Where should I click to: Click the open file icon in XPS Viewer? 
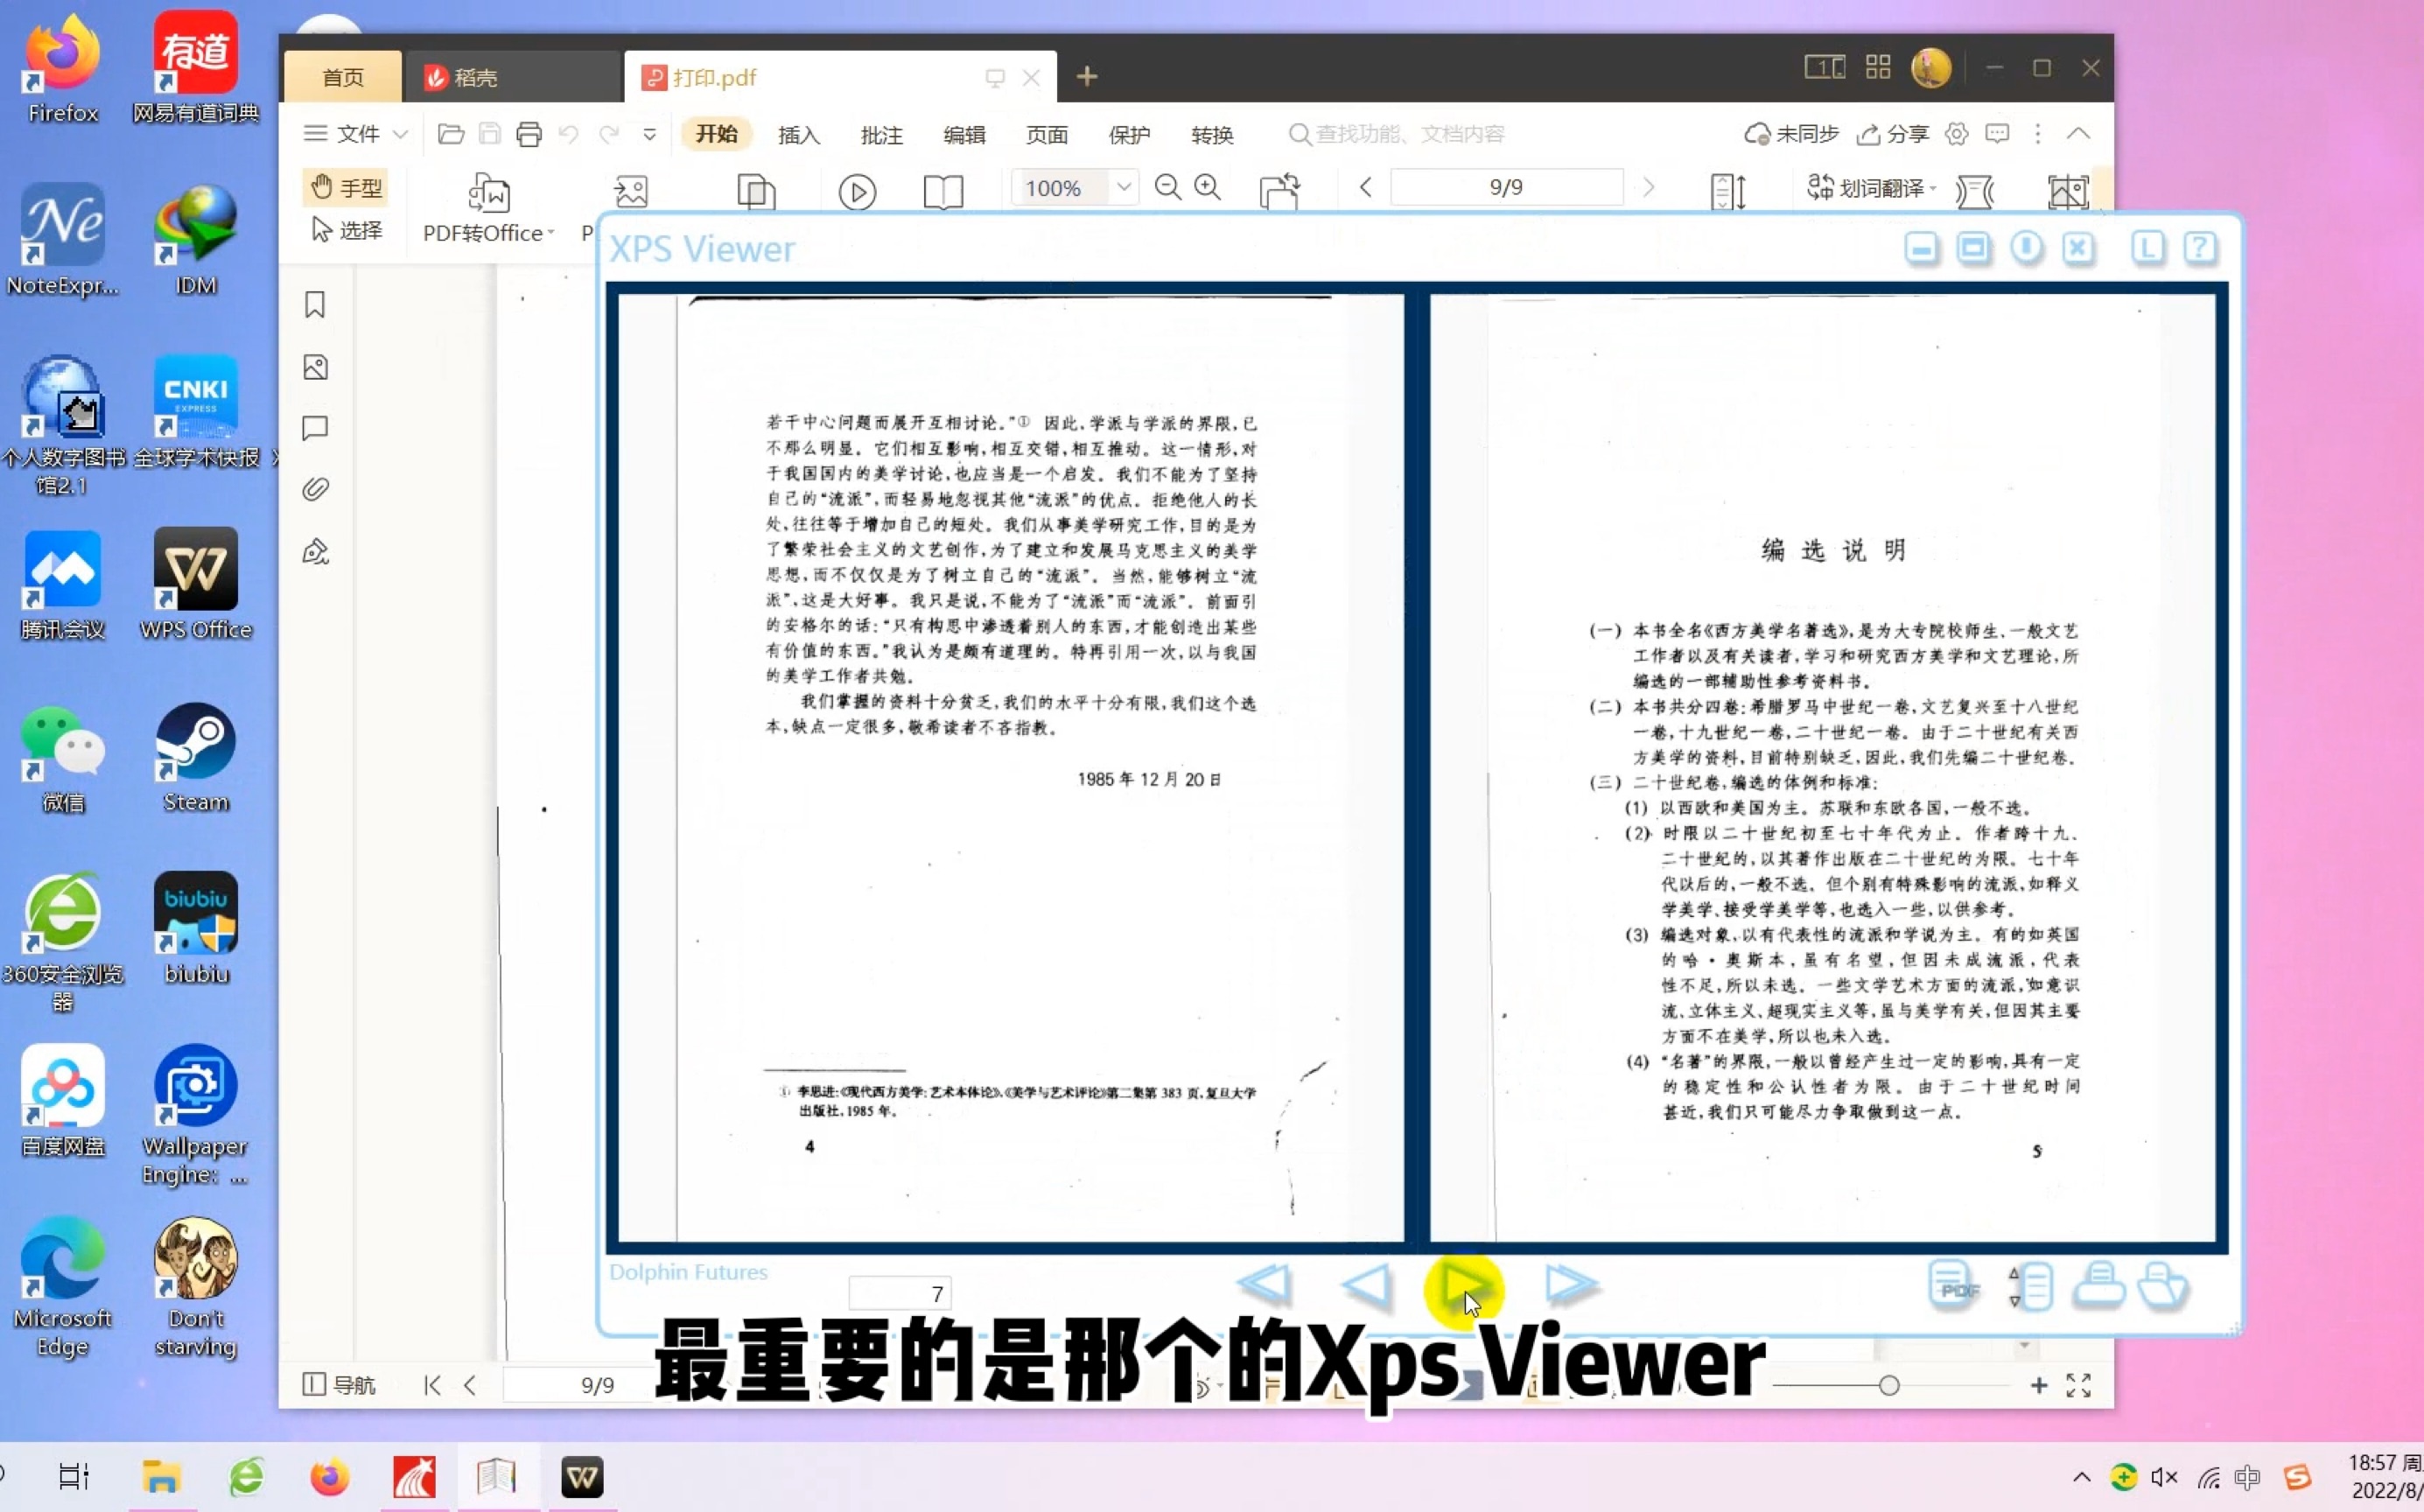tap(2163, 1286)
